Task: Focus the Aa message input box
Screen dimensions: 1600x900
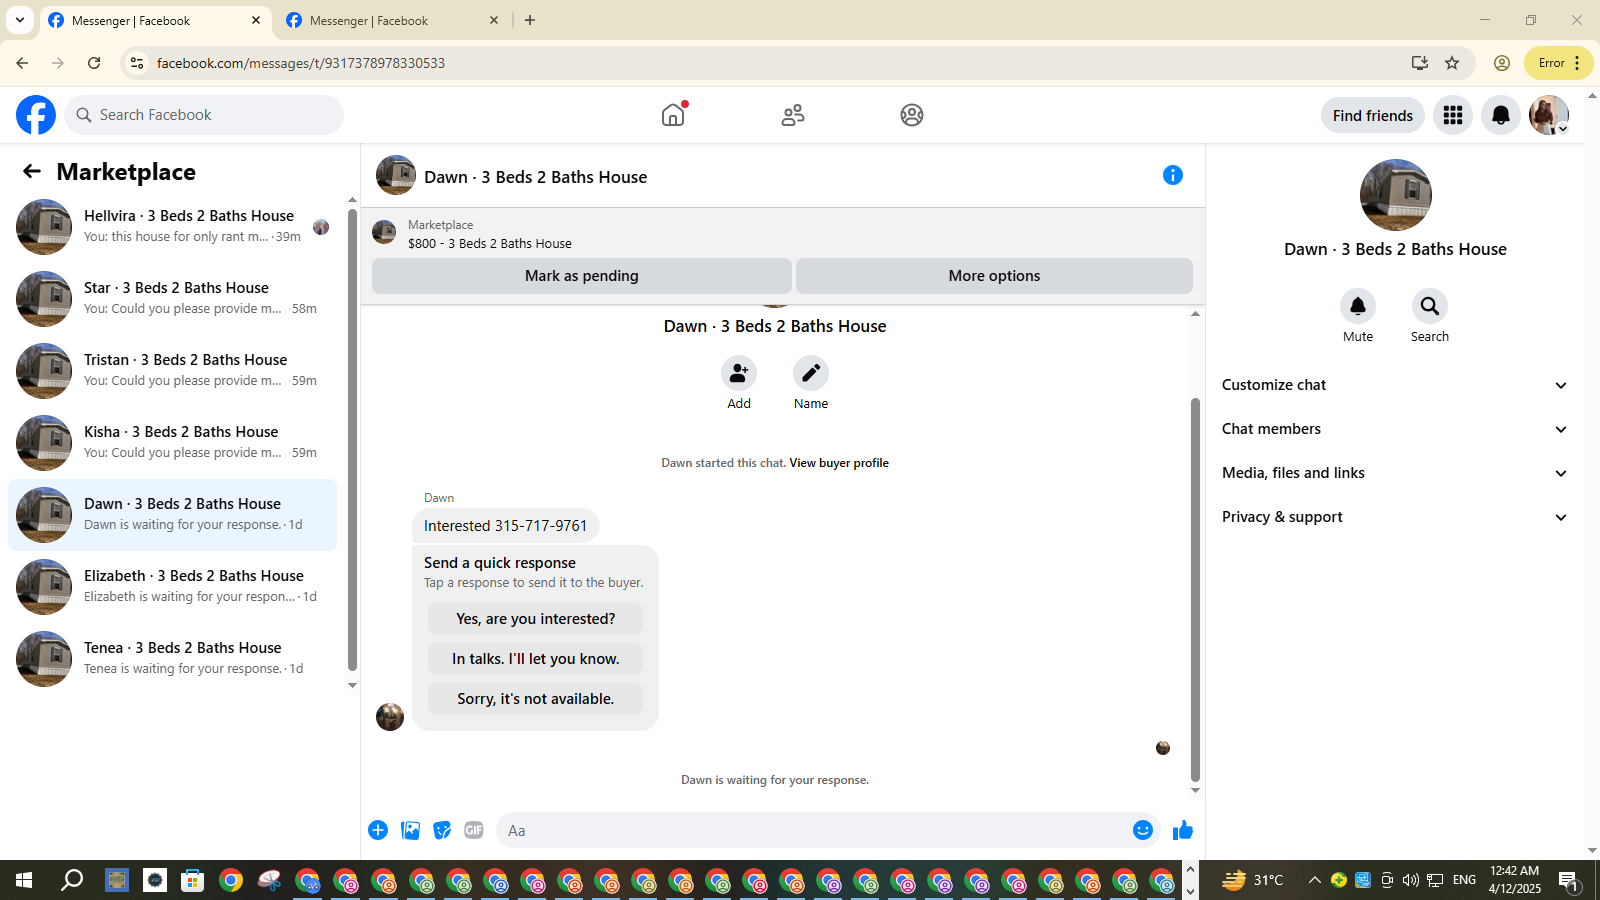Action: [x=828, y=830]
